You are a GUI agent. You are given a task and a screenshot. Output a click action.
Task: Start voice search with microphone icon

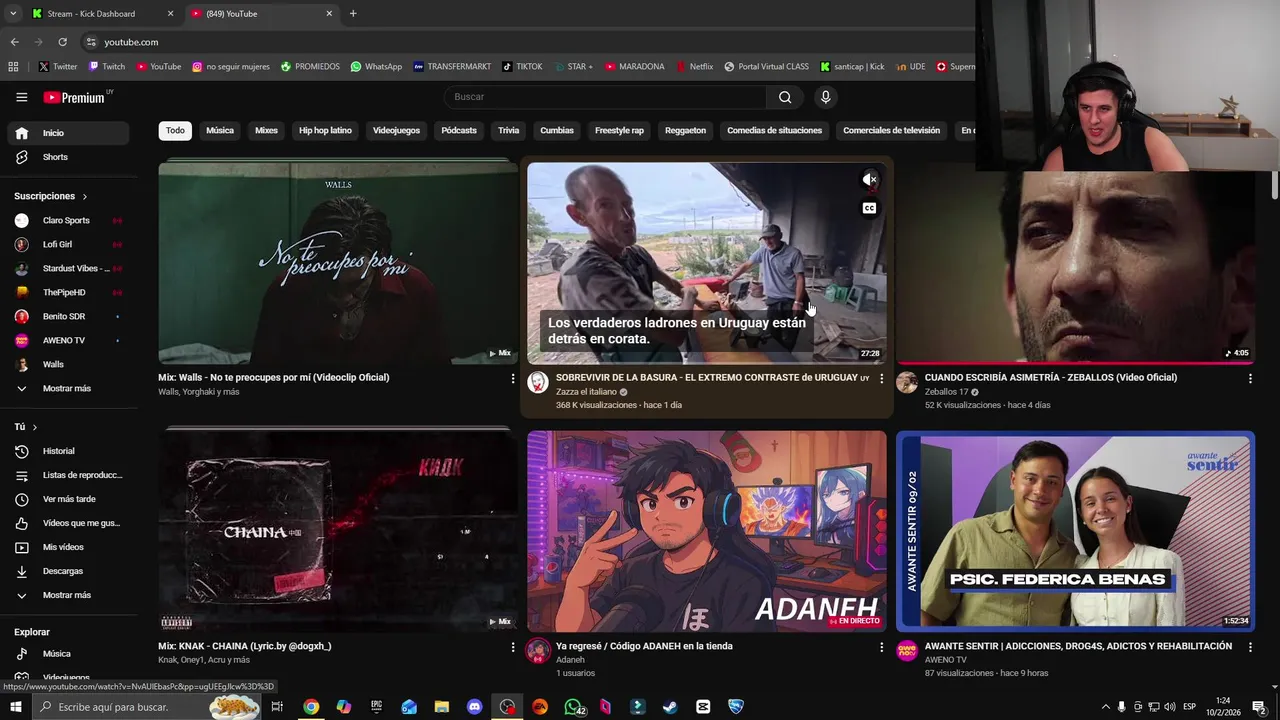[825, 97]
